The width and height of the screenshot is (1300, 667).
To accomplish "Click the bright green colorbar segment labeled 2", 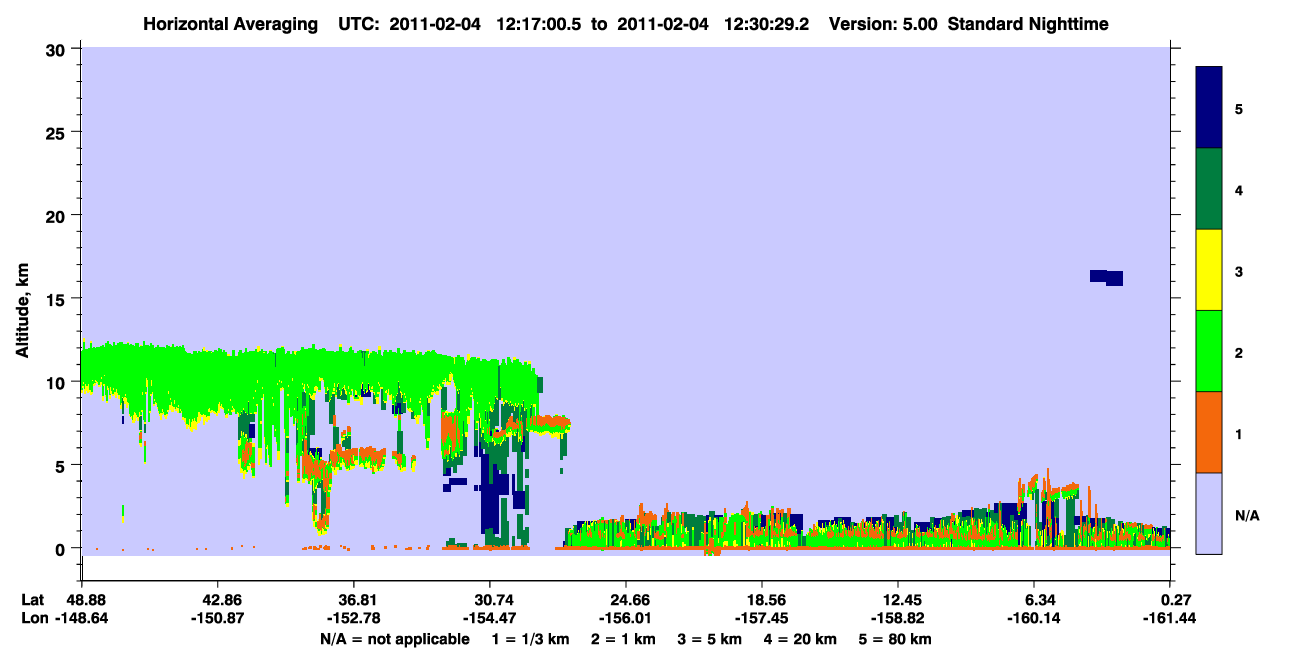I will [x=1209, y=350].
